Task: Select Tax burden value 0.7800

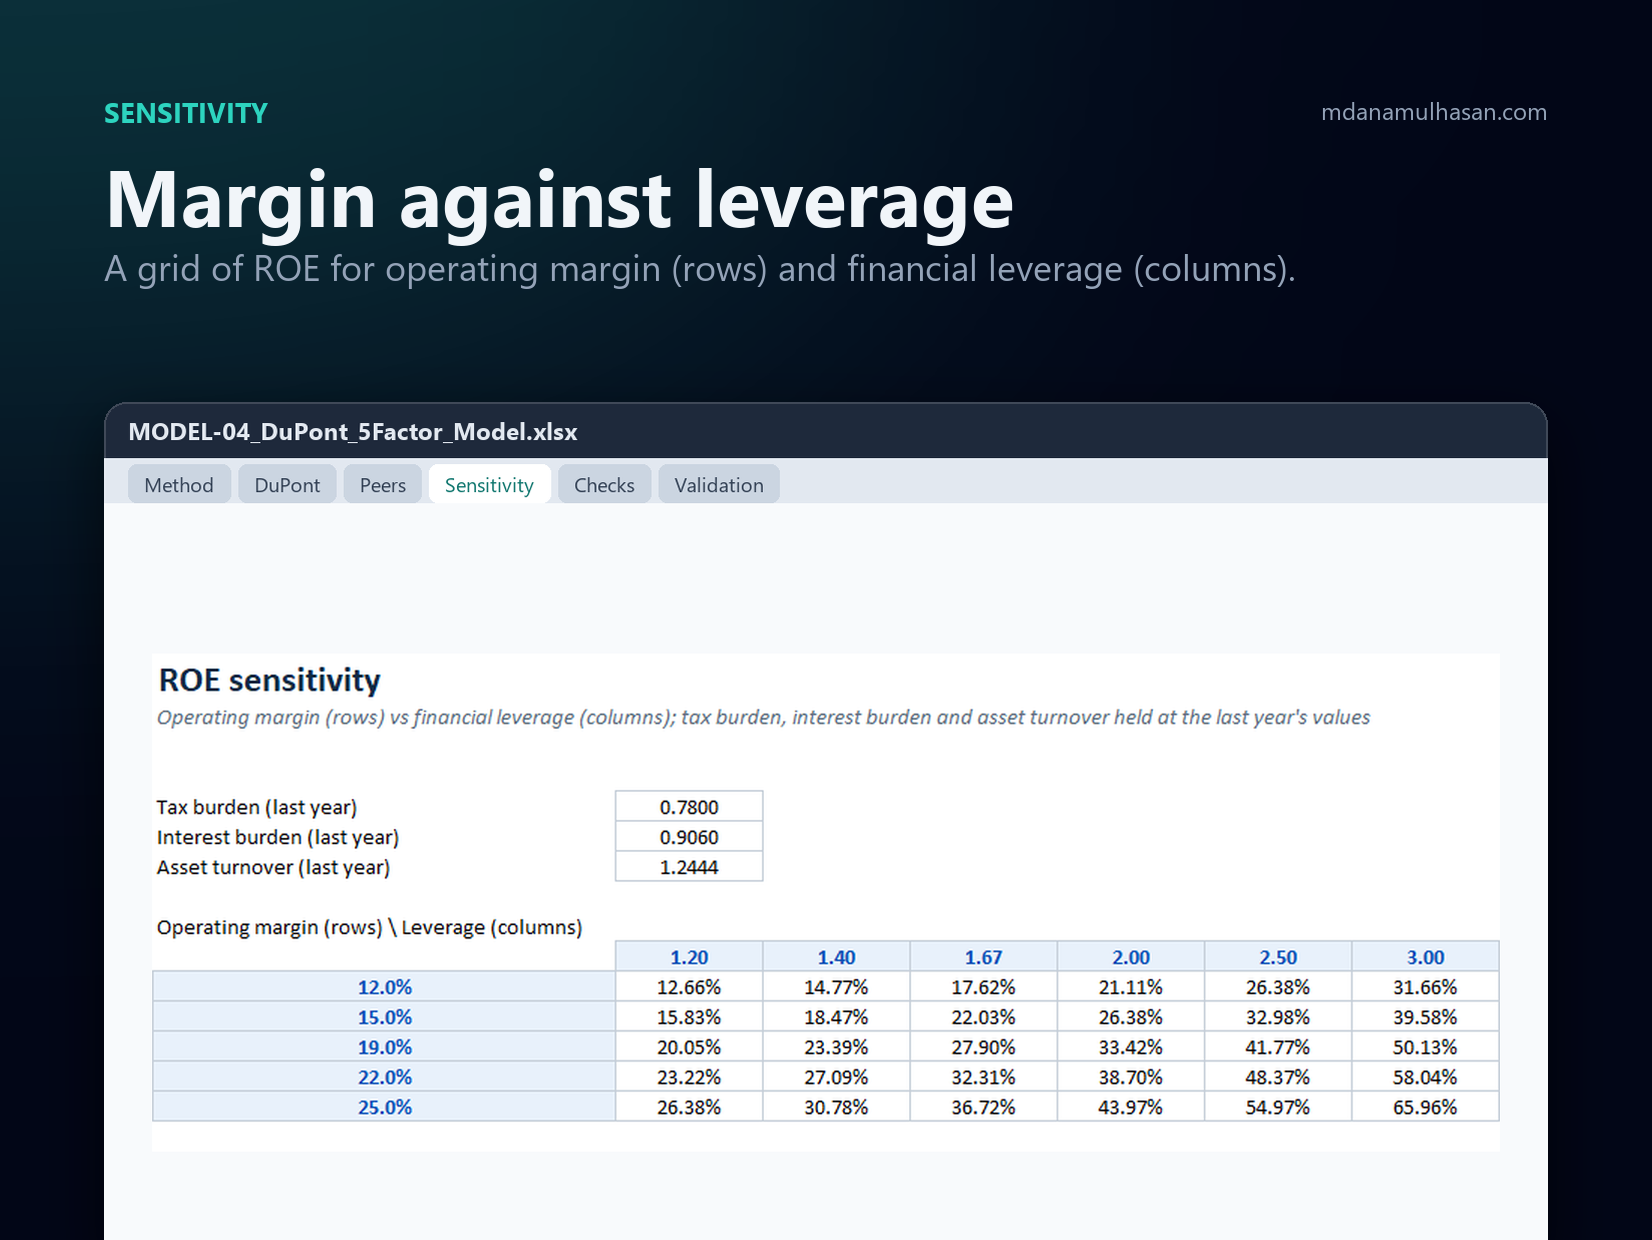Action: 689,807
